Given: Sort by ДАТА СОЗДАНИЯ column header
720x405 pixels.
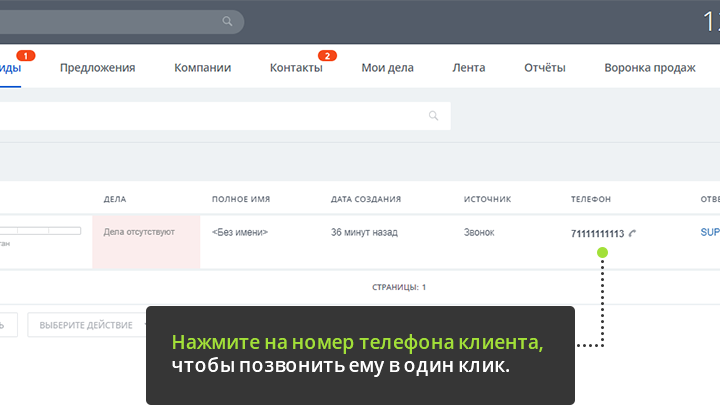Looking at the screenshot, I should pos(366,199).
